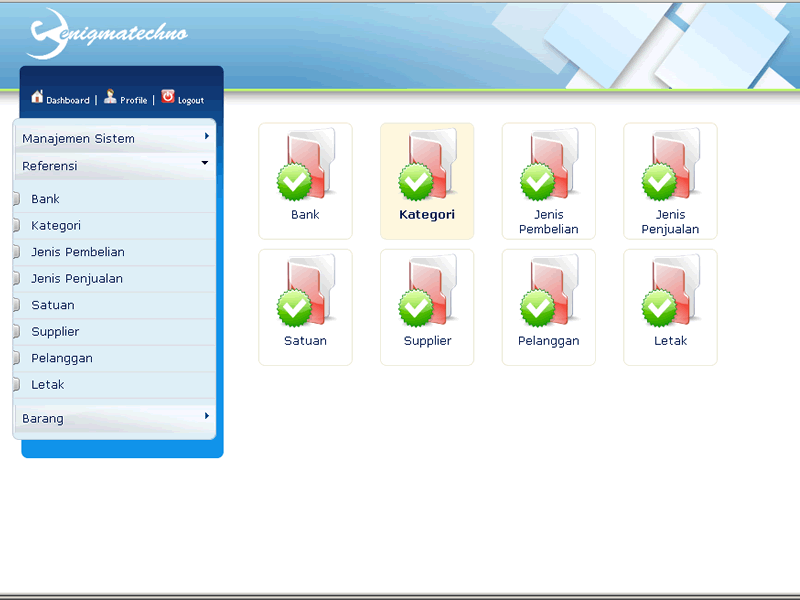
Task: Click the Profile user icon
Action: [x=110, y=96]
